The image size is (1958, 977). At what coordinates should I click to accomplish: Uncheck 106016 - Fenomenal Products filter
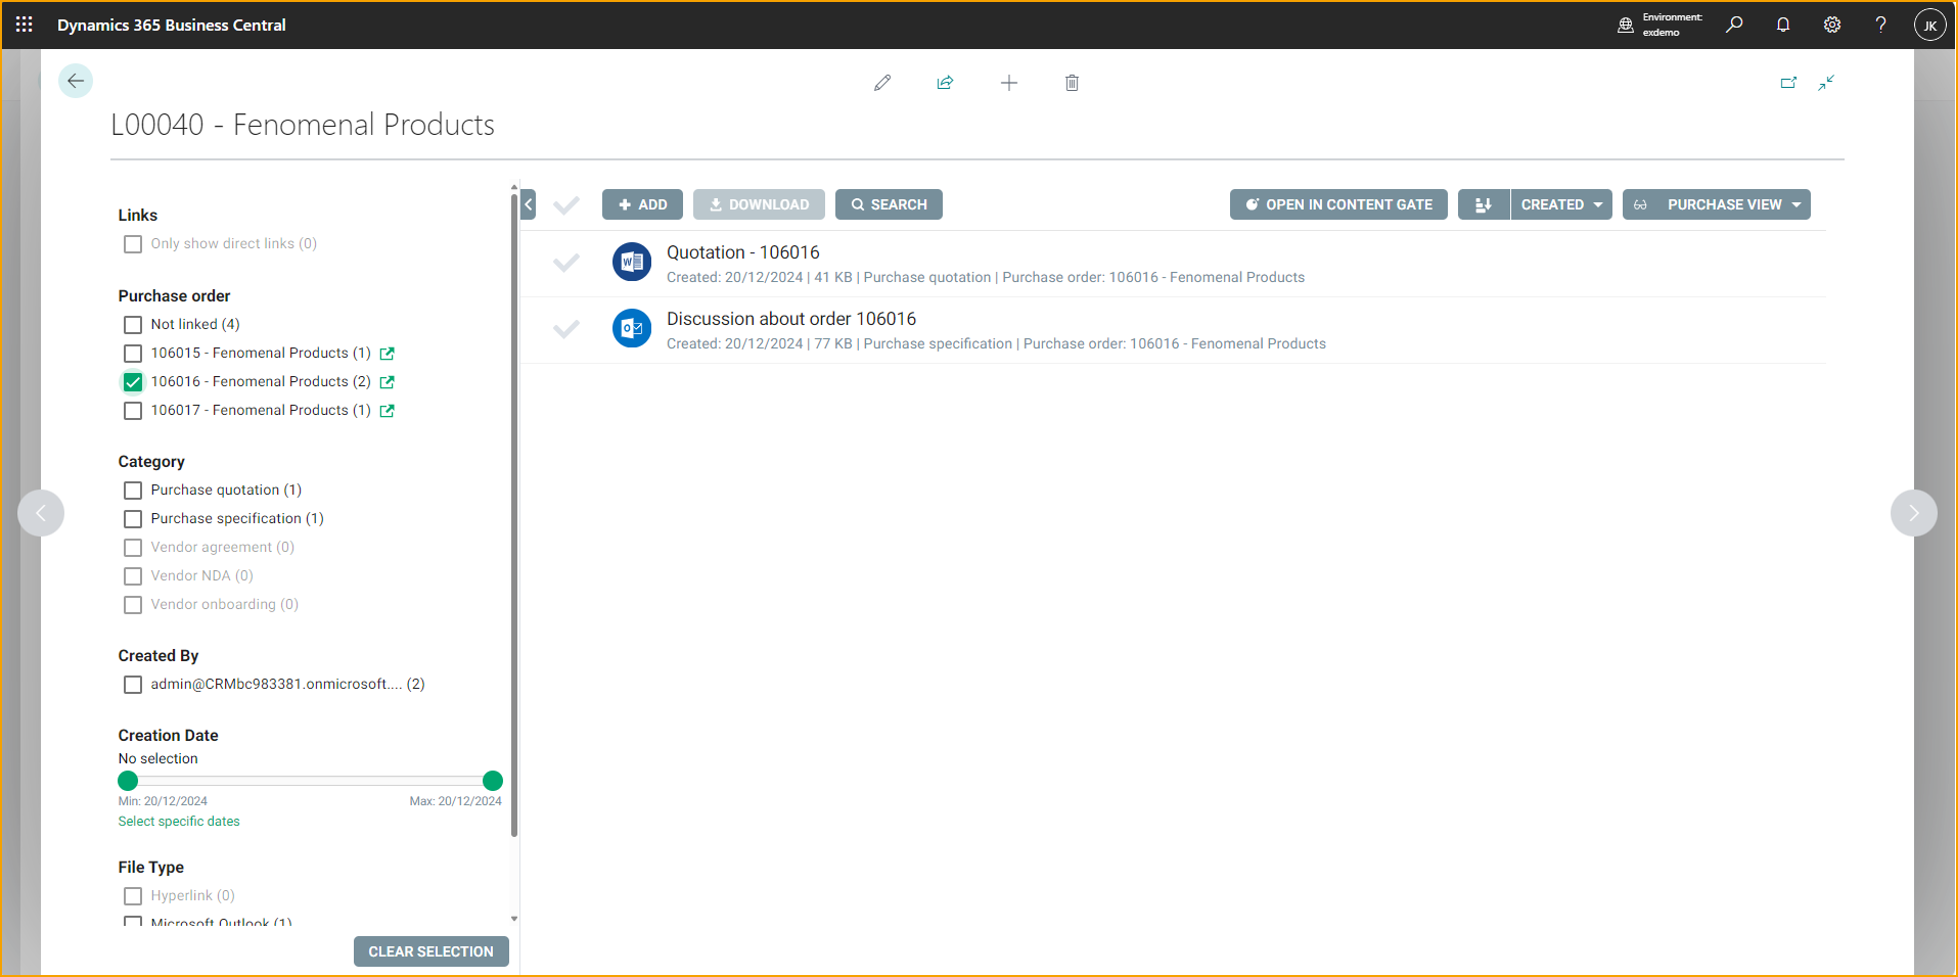(133, 382)
